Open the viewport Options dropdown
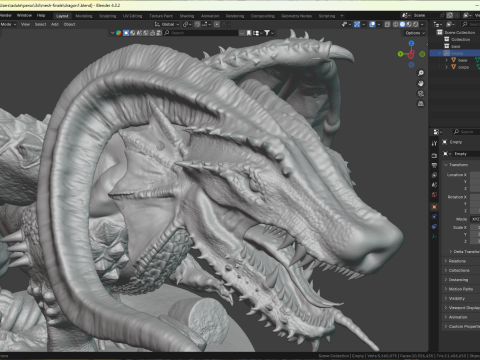The width and height of the screenshot is (480, 360). [415, 33]
